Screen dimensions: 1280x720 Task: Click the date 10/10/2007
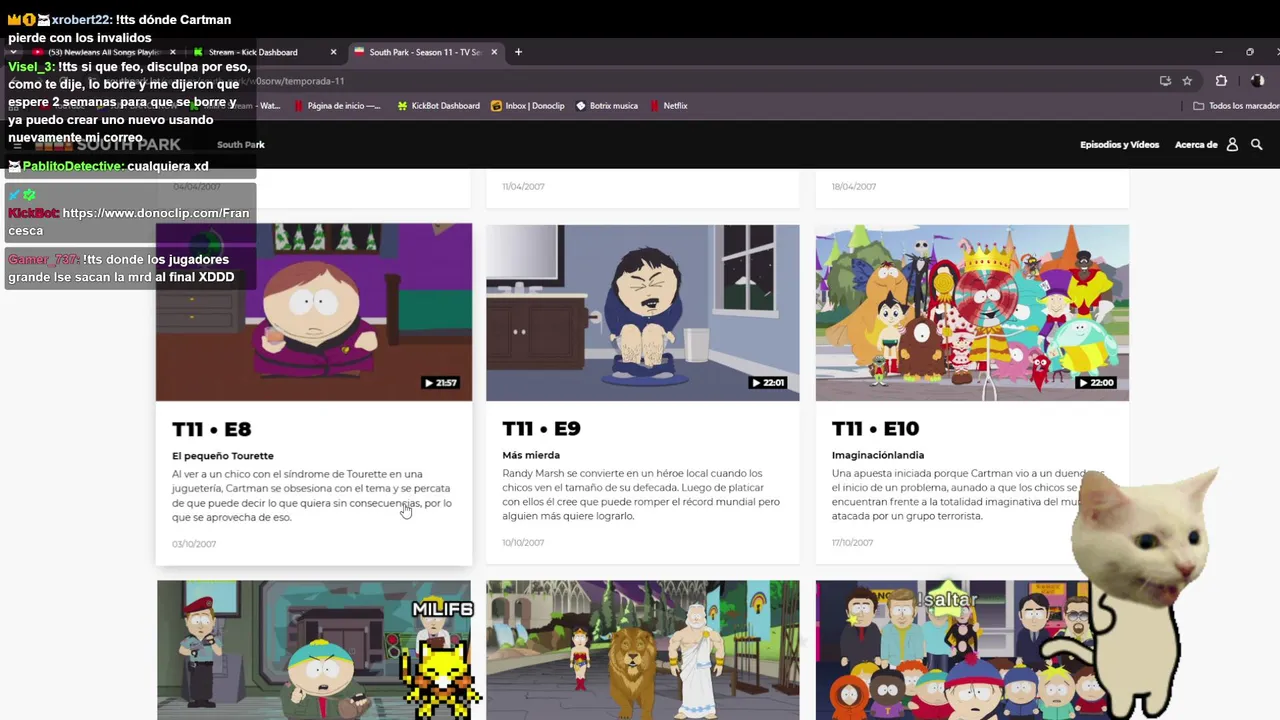click(x=523, y=543)
